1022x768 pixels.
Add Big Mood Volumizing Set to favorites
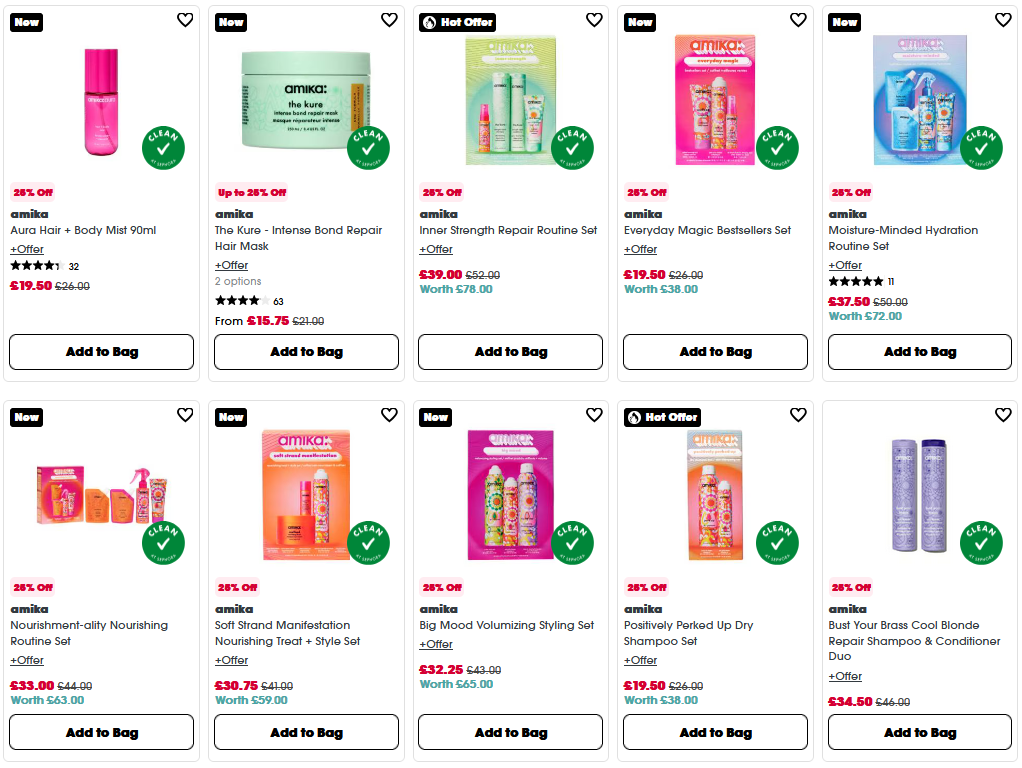(x=594, y=415)
